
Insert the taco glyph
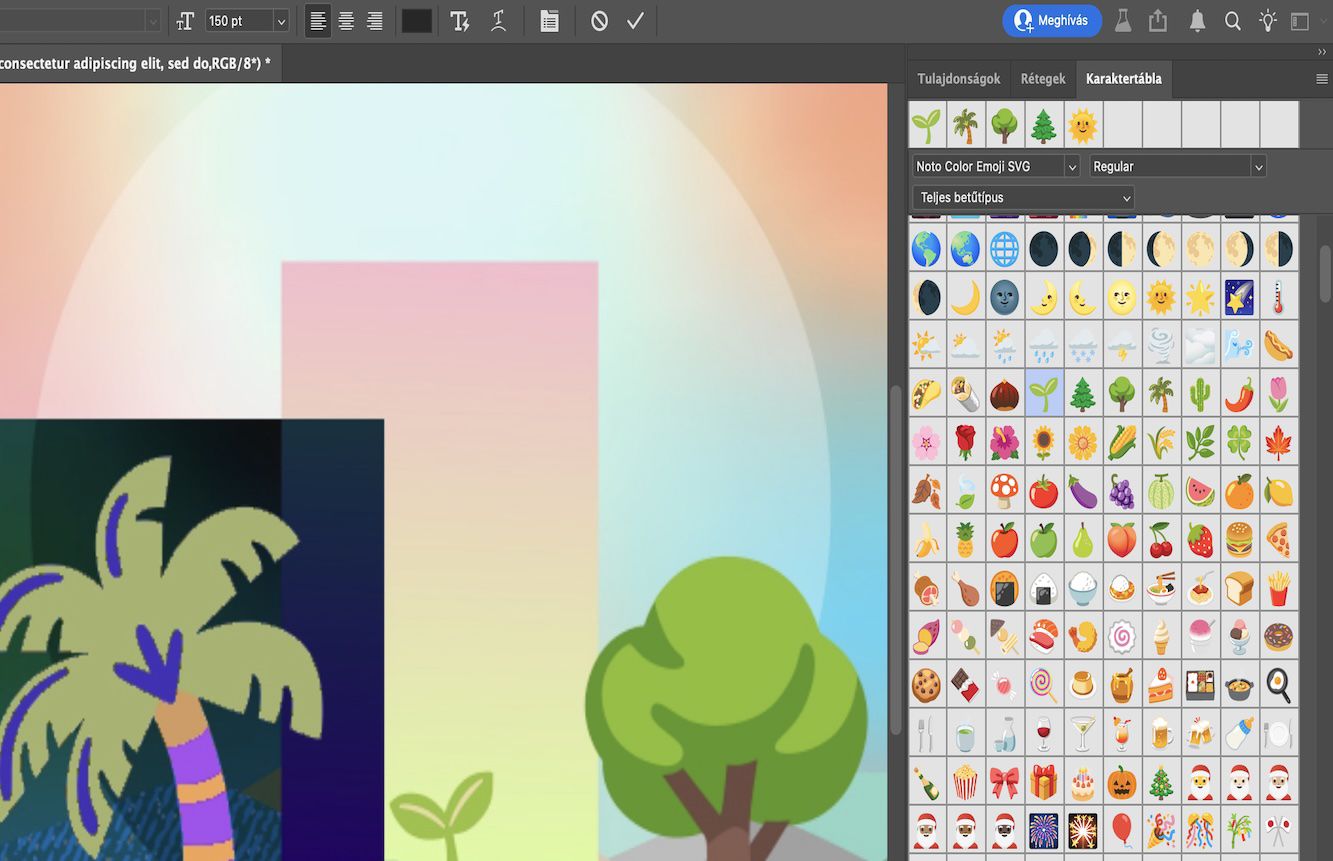tap(926, 394)
